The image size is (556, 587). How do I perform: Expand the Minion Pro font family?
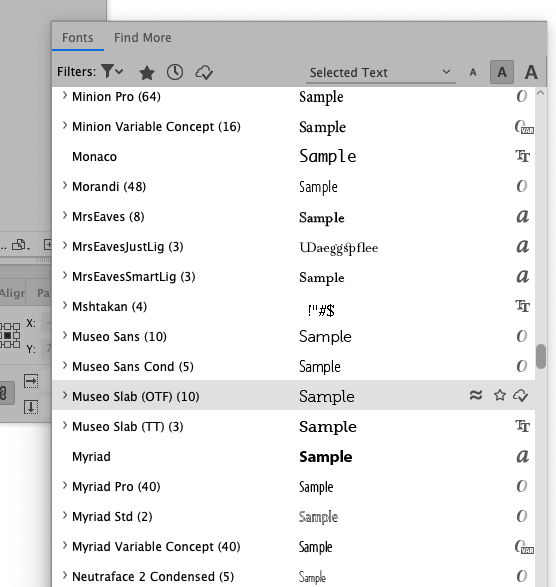[x=65, y=95]
